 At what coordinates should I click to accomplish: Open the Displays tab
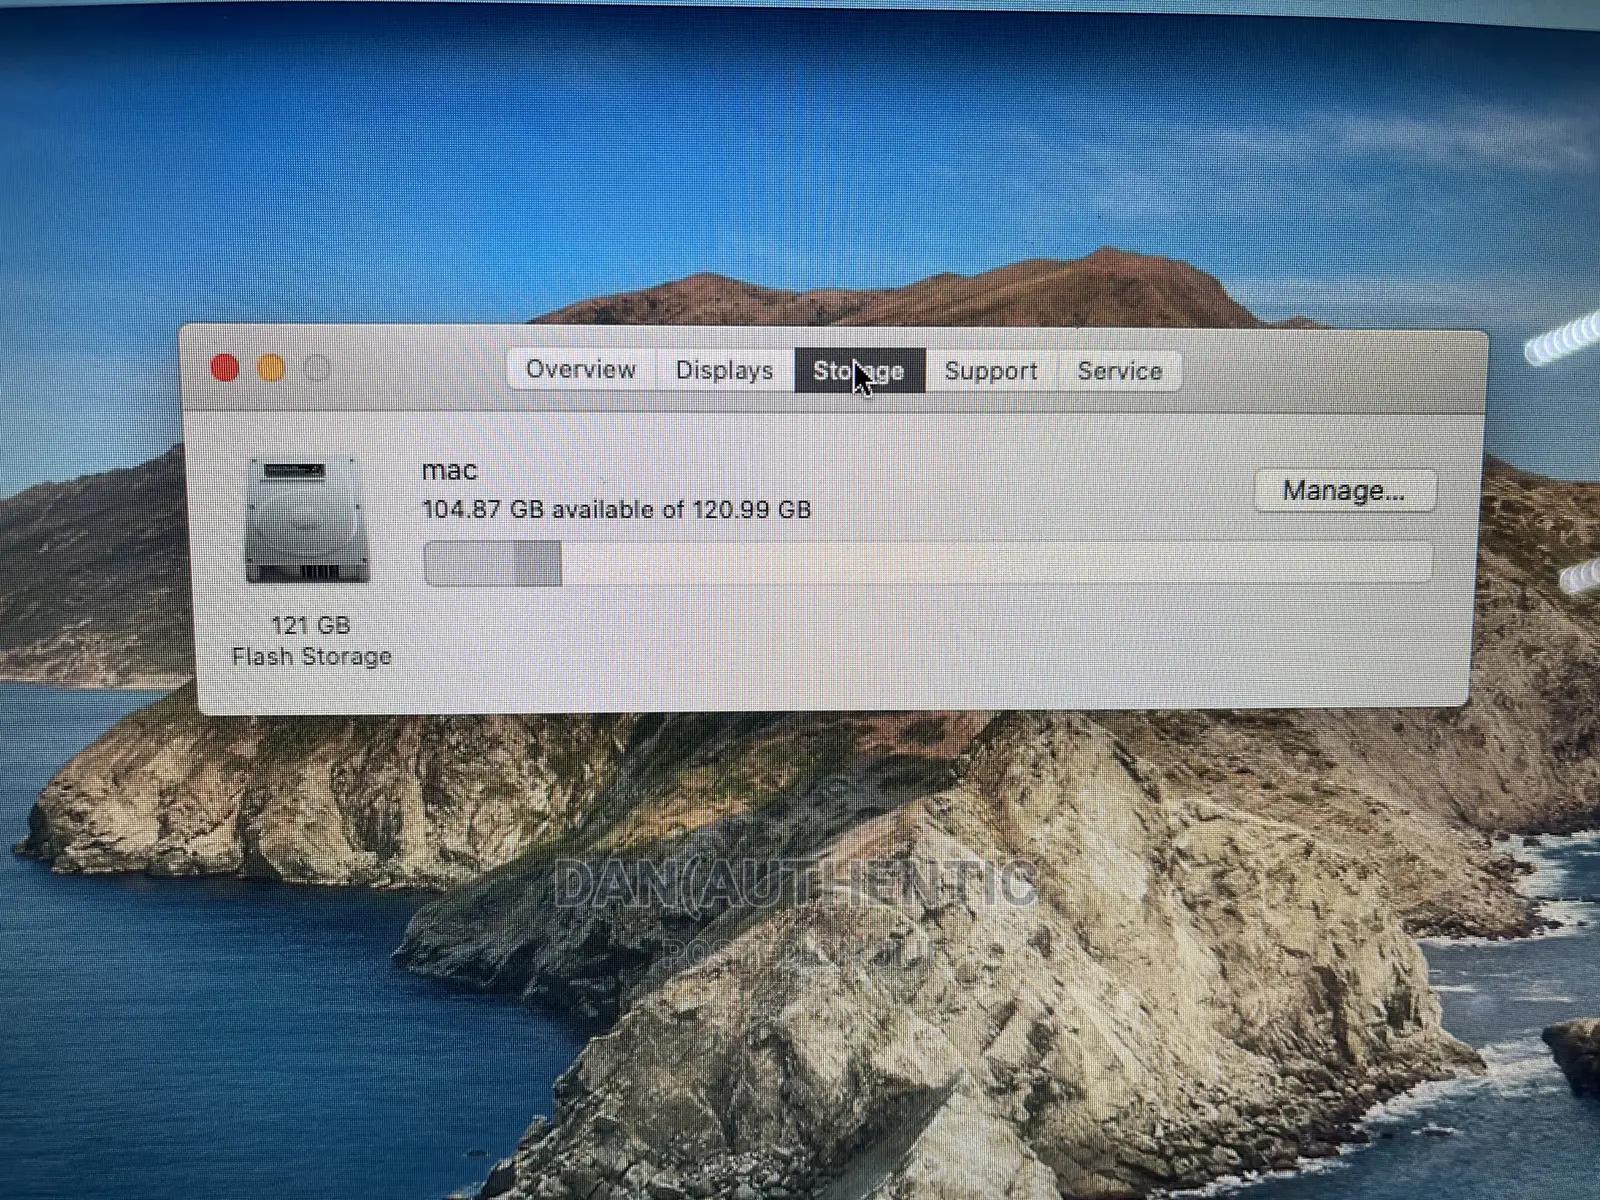point(725,370)
